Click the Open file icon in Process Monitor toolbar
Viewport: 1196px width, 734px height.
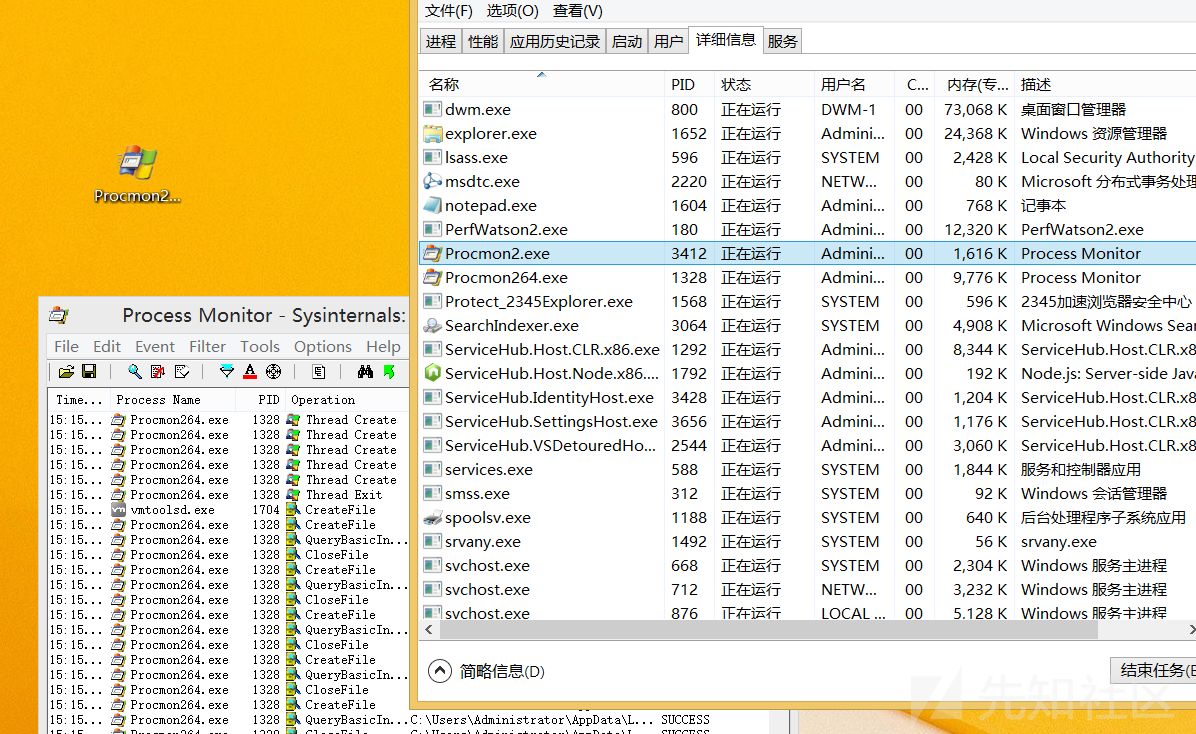(66, 372)
